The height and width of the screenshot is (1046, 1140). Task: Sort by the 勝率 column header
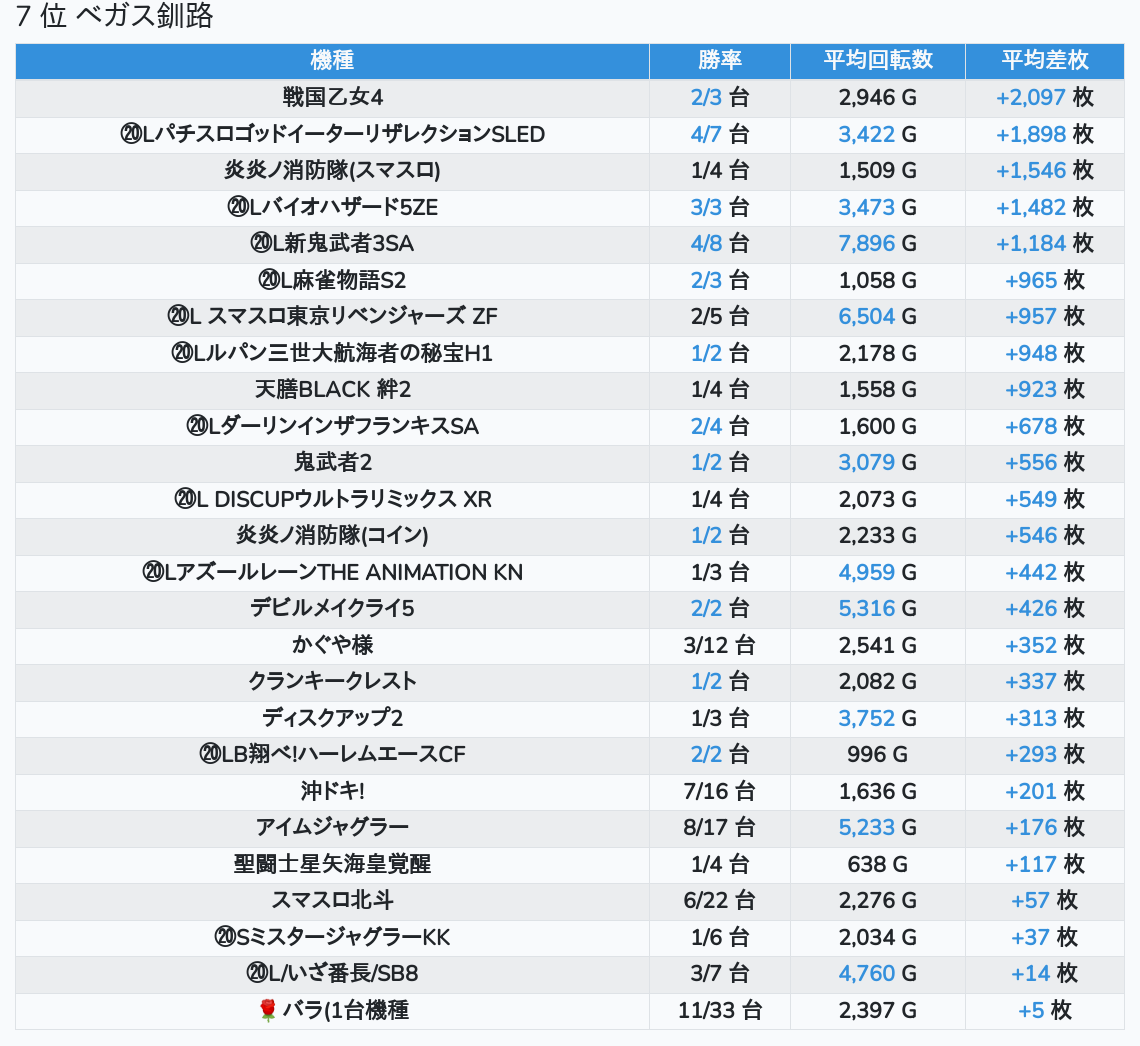(x=719, y=60)
